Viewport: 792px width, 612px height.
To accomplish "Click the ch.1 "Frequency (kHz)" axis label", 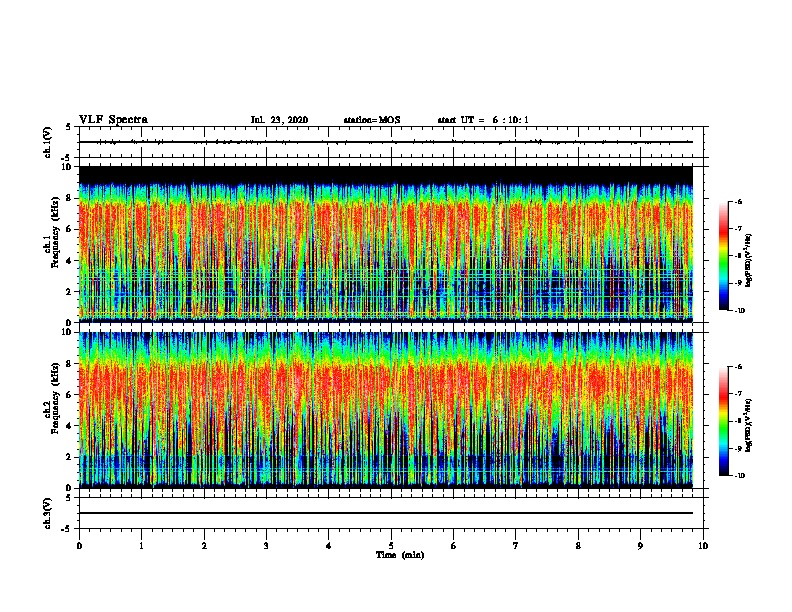I will (55, 232).
